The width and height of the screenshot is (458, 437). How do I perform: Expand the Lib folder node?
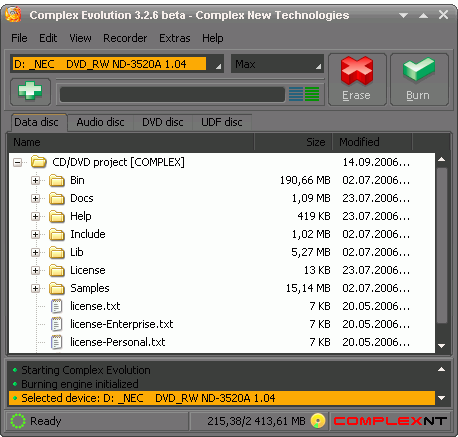coord(35,253)
